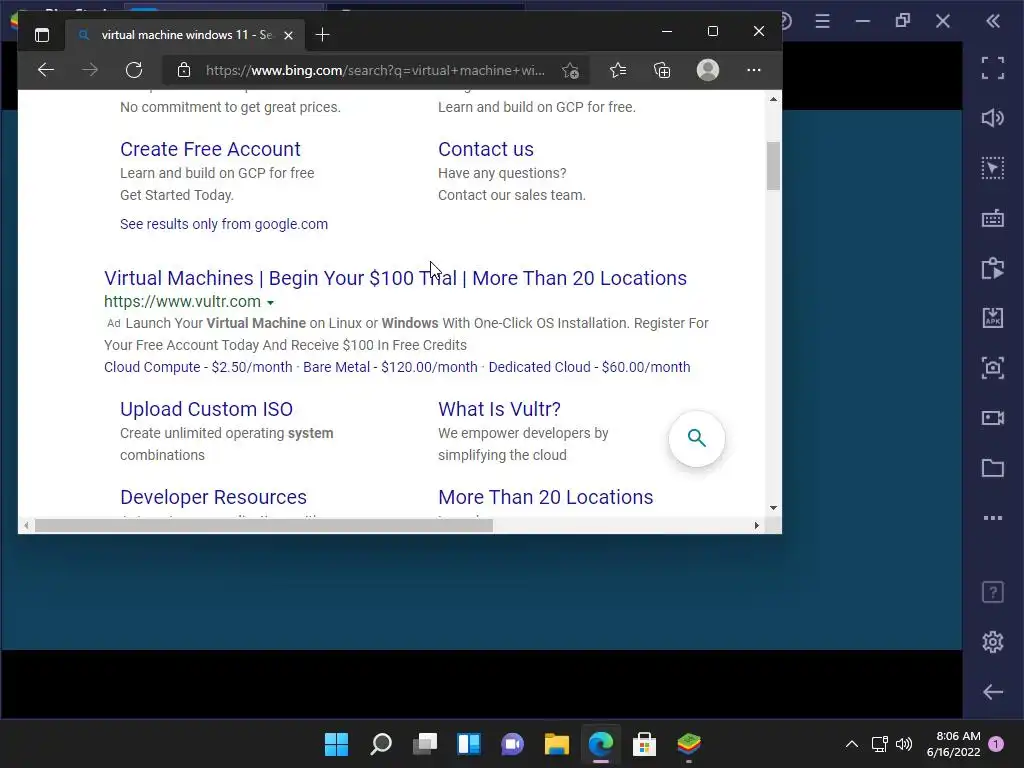Open Windows Start menu
Image resolution: width=1024 pixels, height=768 pixels.
(x=336, y=744)
